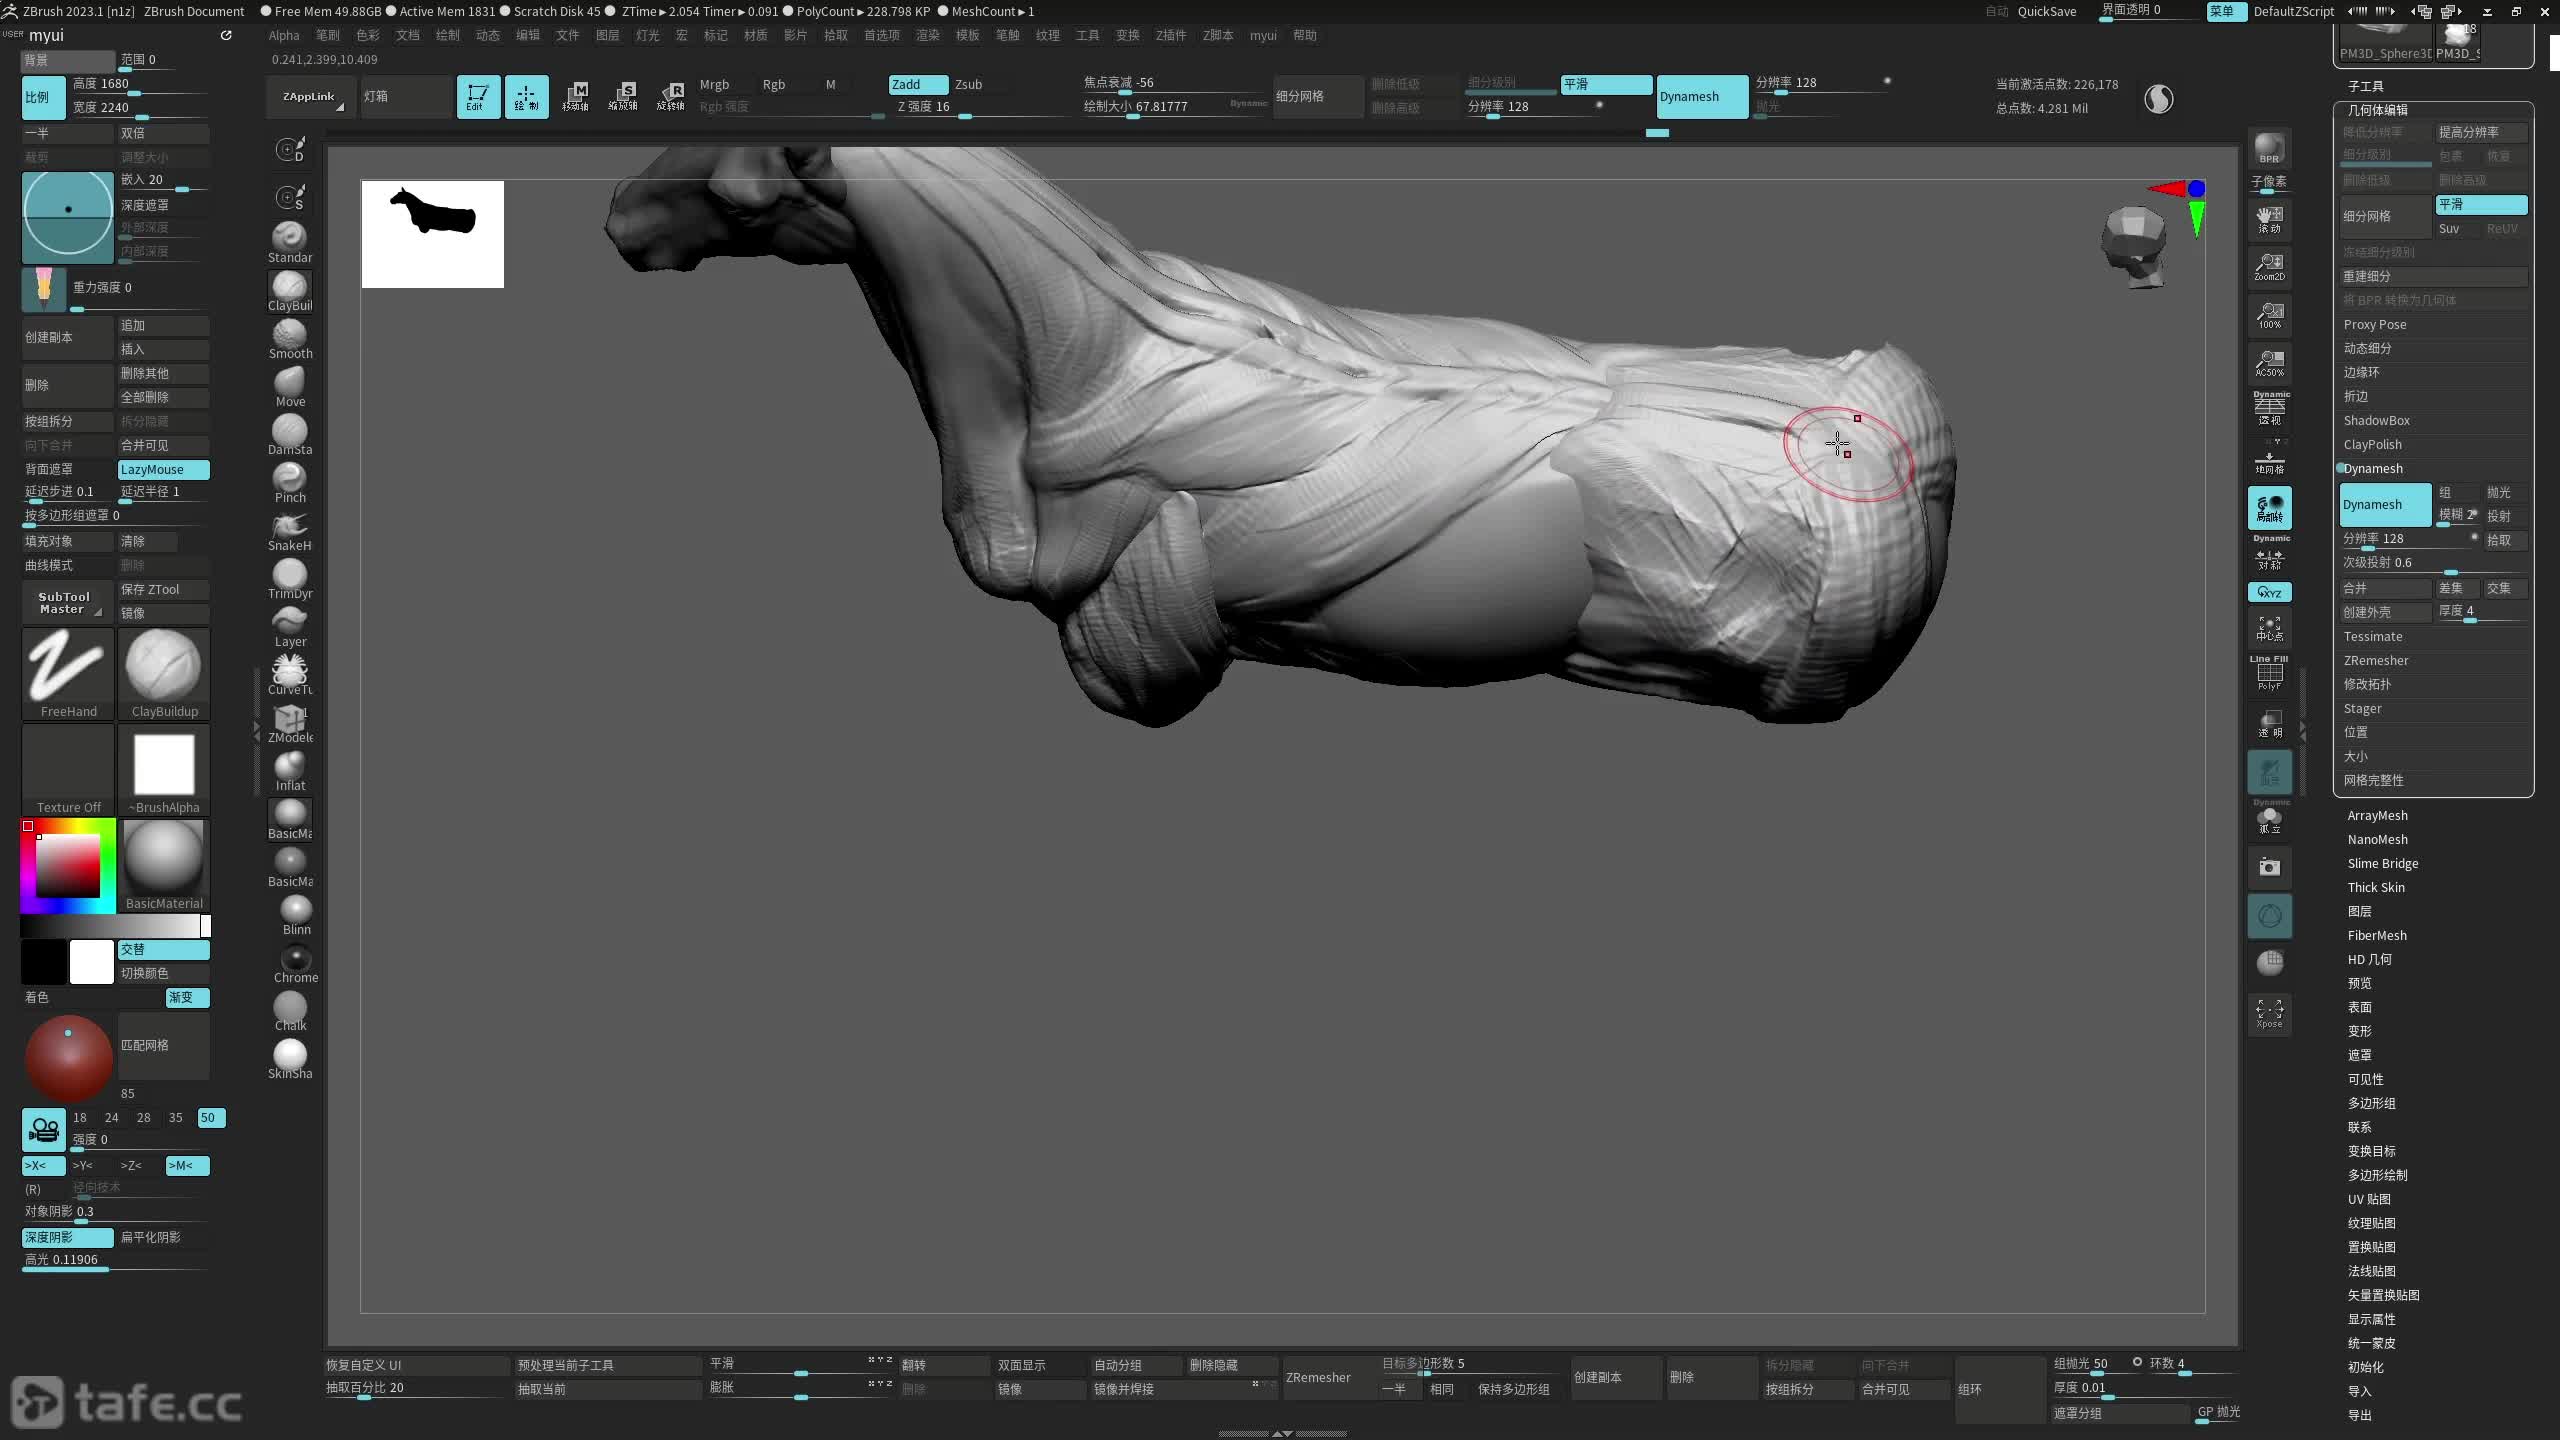Toggle LazyMouse on or off

(x=163, y=469)
